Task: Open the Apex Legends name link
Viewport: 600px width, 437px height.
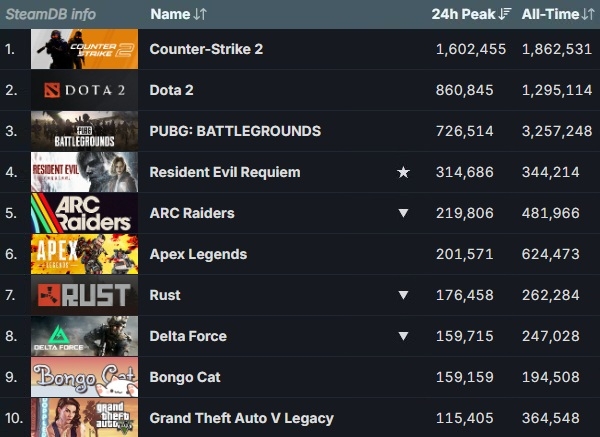Action: coord(198,254)
